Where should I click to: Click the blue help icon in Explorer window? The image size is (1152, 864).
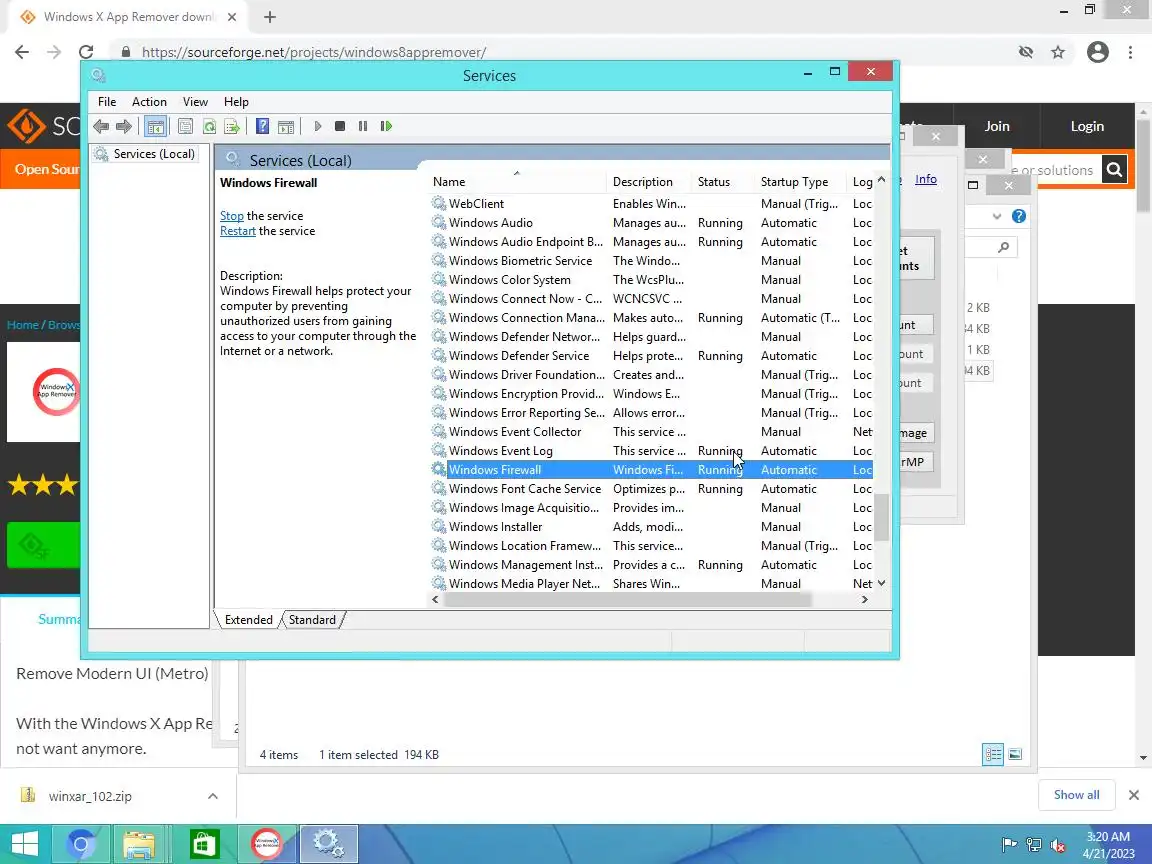[1018, 216]
